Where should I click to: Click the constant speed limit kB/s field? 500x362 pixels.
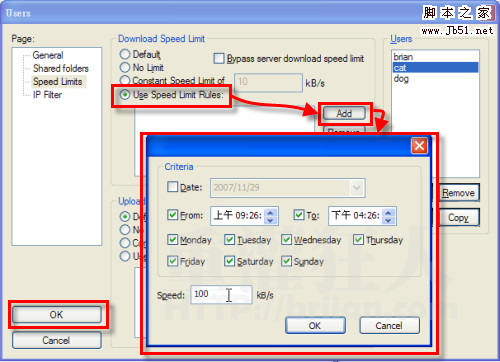coord(268,82)
